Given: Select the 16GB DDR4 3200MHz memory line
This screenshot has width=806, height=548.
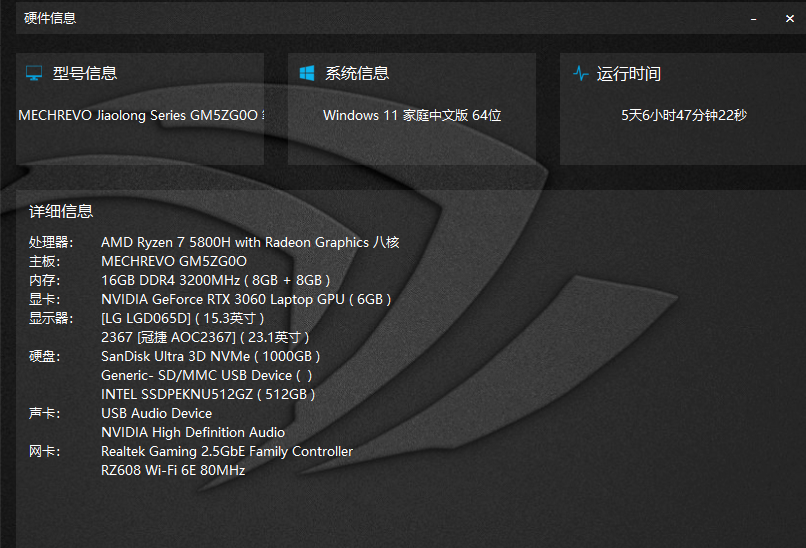Looking at the screenshot, I should pos(215,280).
